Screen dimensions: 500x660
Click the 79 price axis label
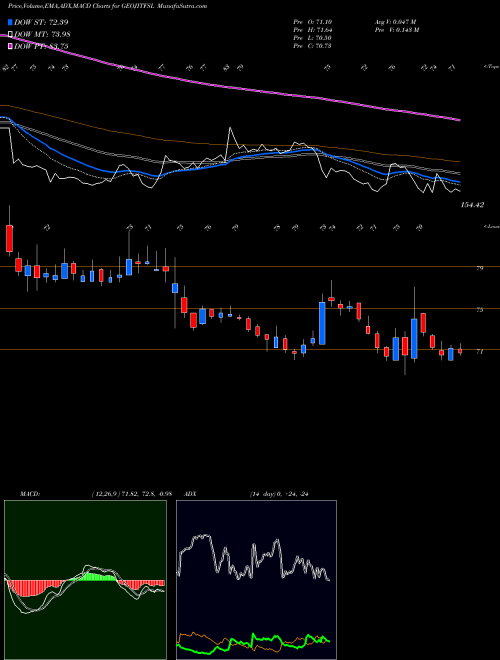point(479,268)
